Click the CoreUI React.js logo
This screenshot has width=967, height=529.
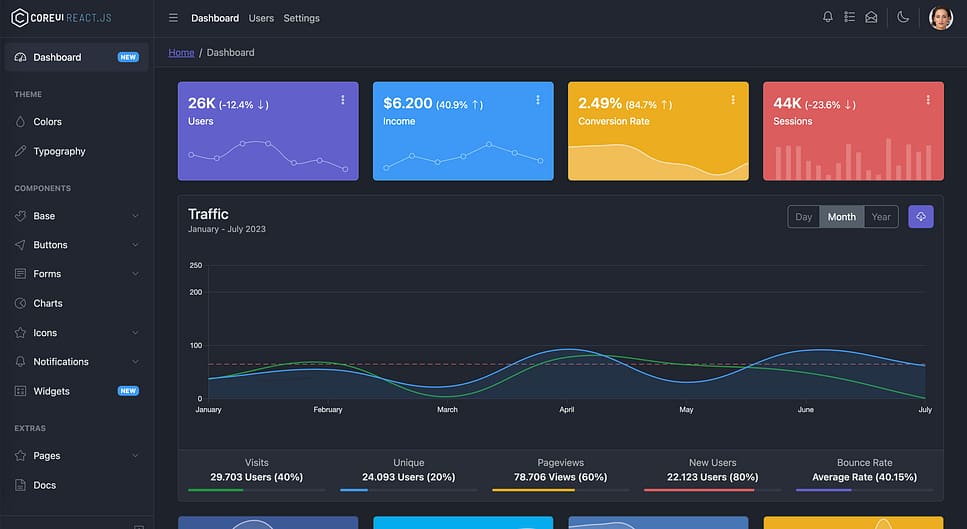(x=62, y=18)
